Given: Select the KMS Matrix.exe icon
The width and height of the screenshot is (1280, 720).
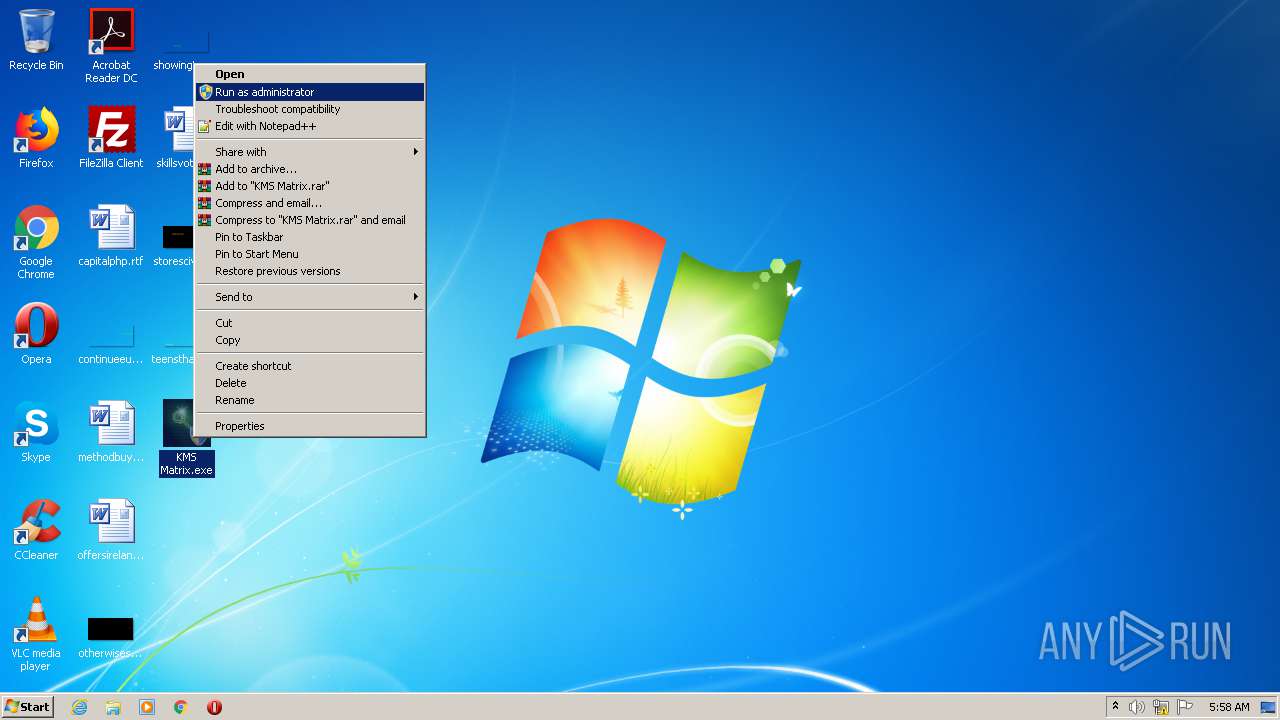Looking at the screenshot, I should [187, 438].
